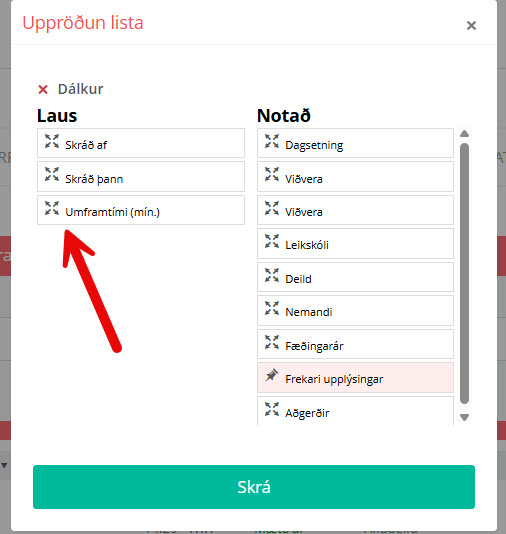
Task: Click the move icon beside Skráð þann
Action: (52, 174)
